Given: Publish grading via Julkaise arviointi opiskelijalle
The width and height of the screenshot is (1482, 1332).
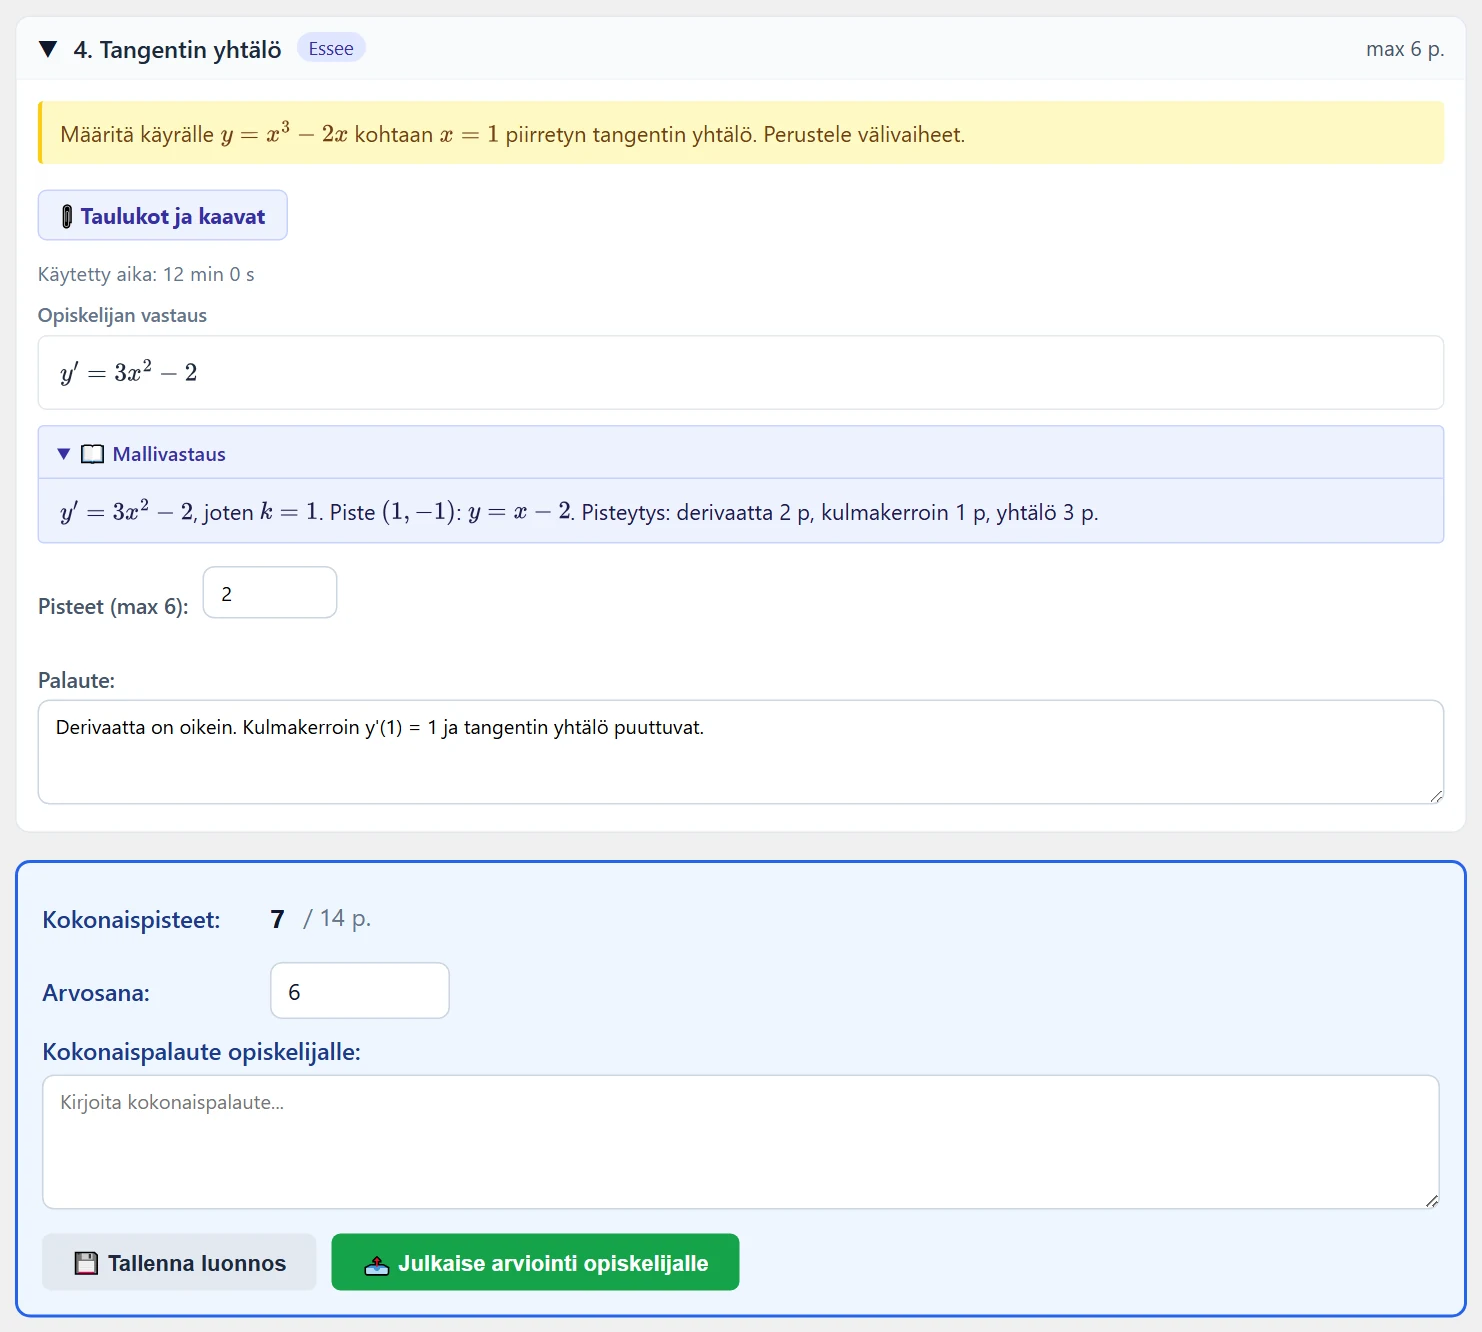Looking at the screenshot, I should [x=535, y=1262].
